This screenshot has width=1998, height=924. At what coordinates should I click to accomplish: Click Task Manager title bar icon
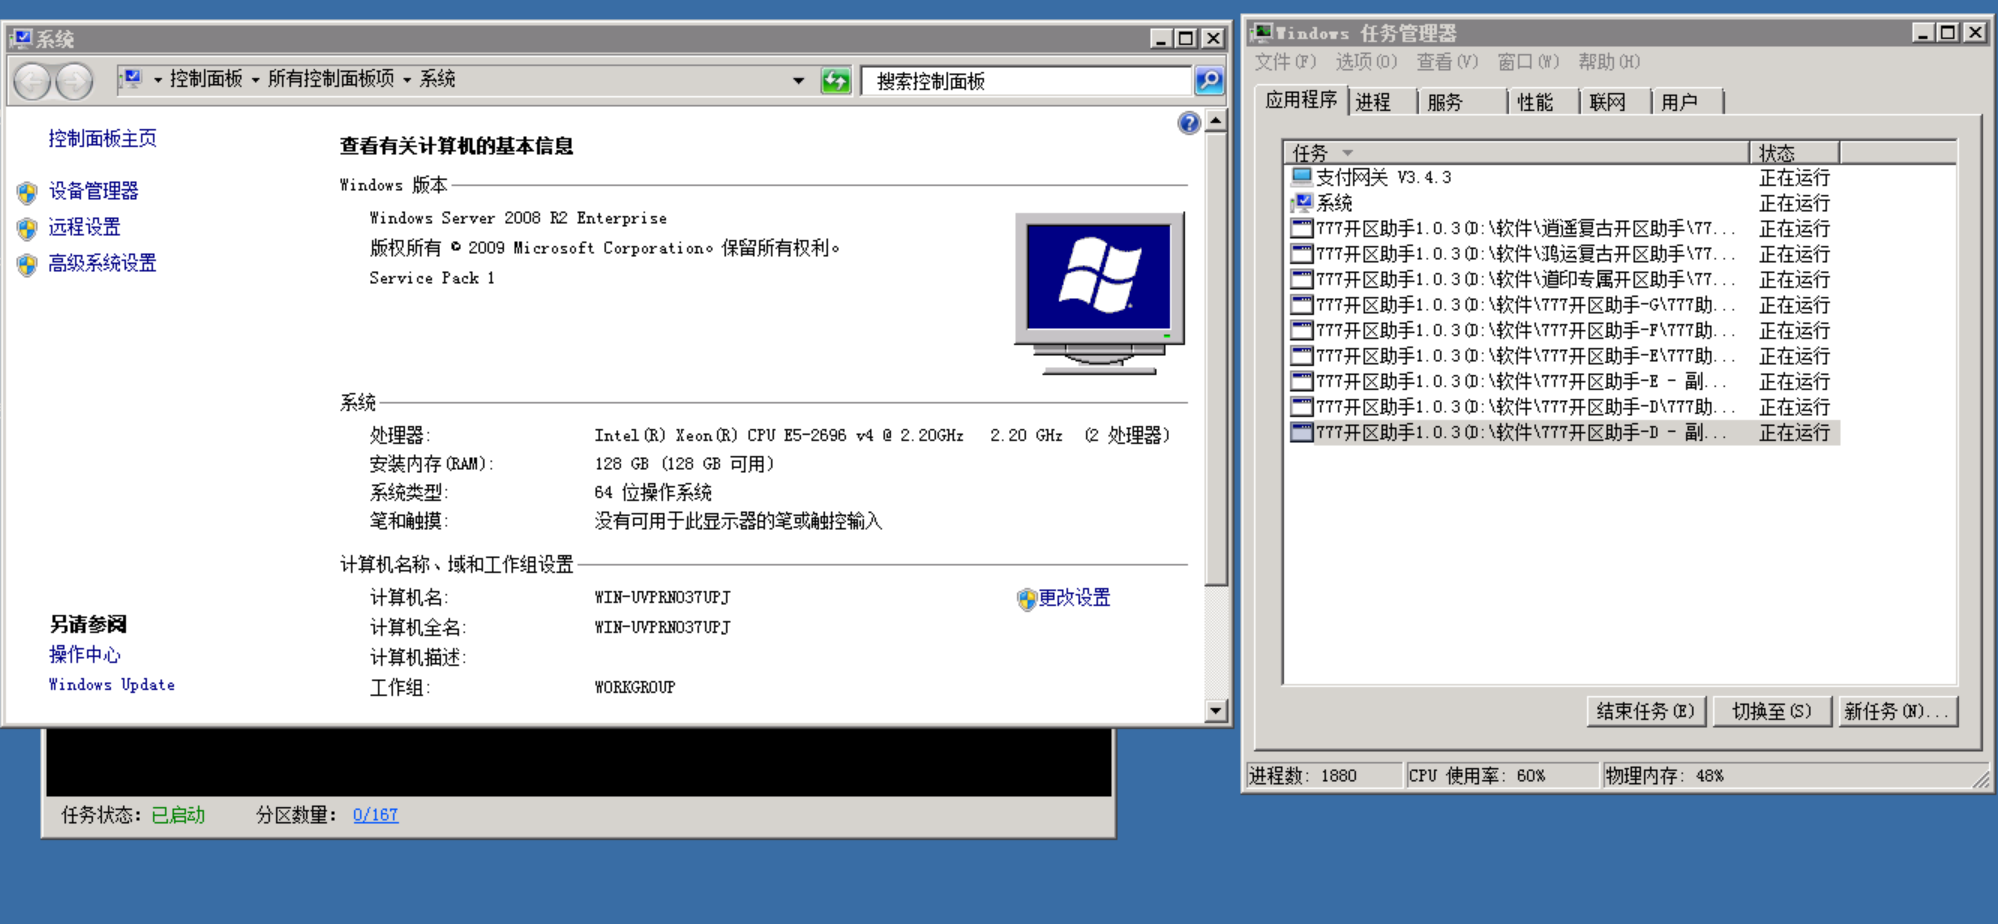click(1263, 33)
